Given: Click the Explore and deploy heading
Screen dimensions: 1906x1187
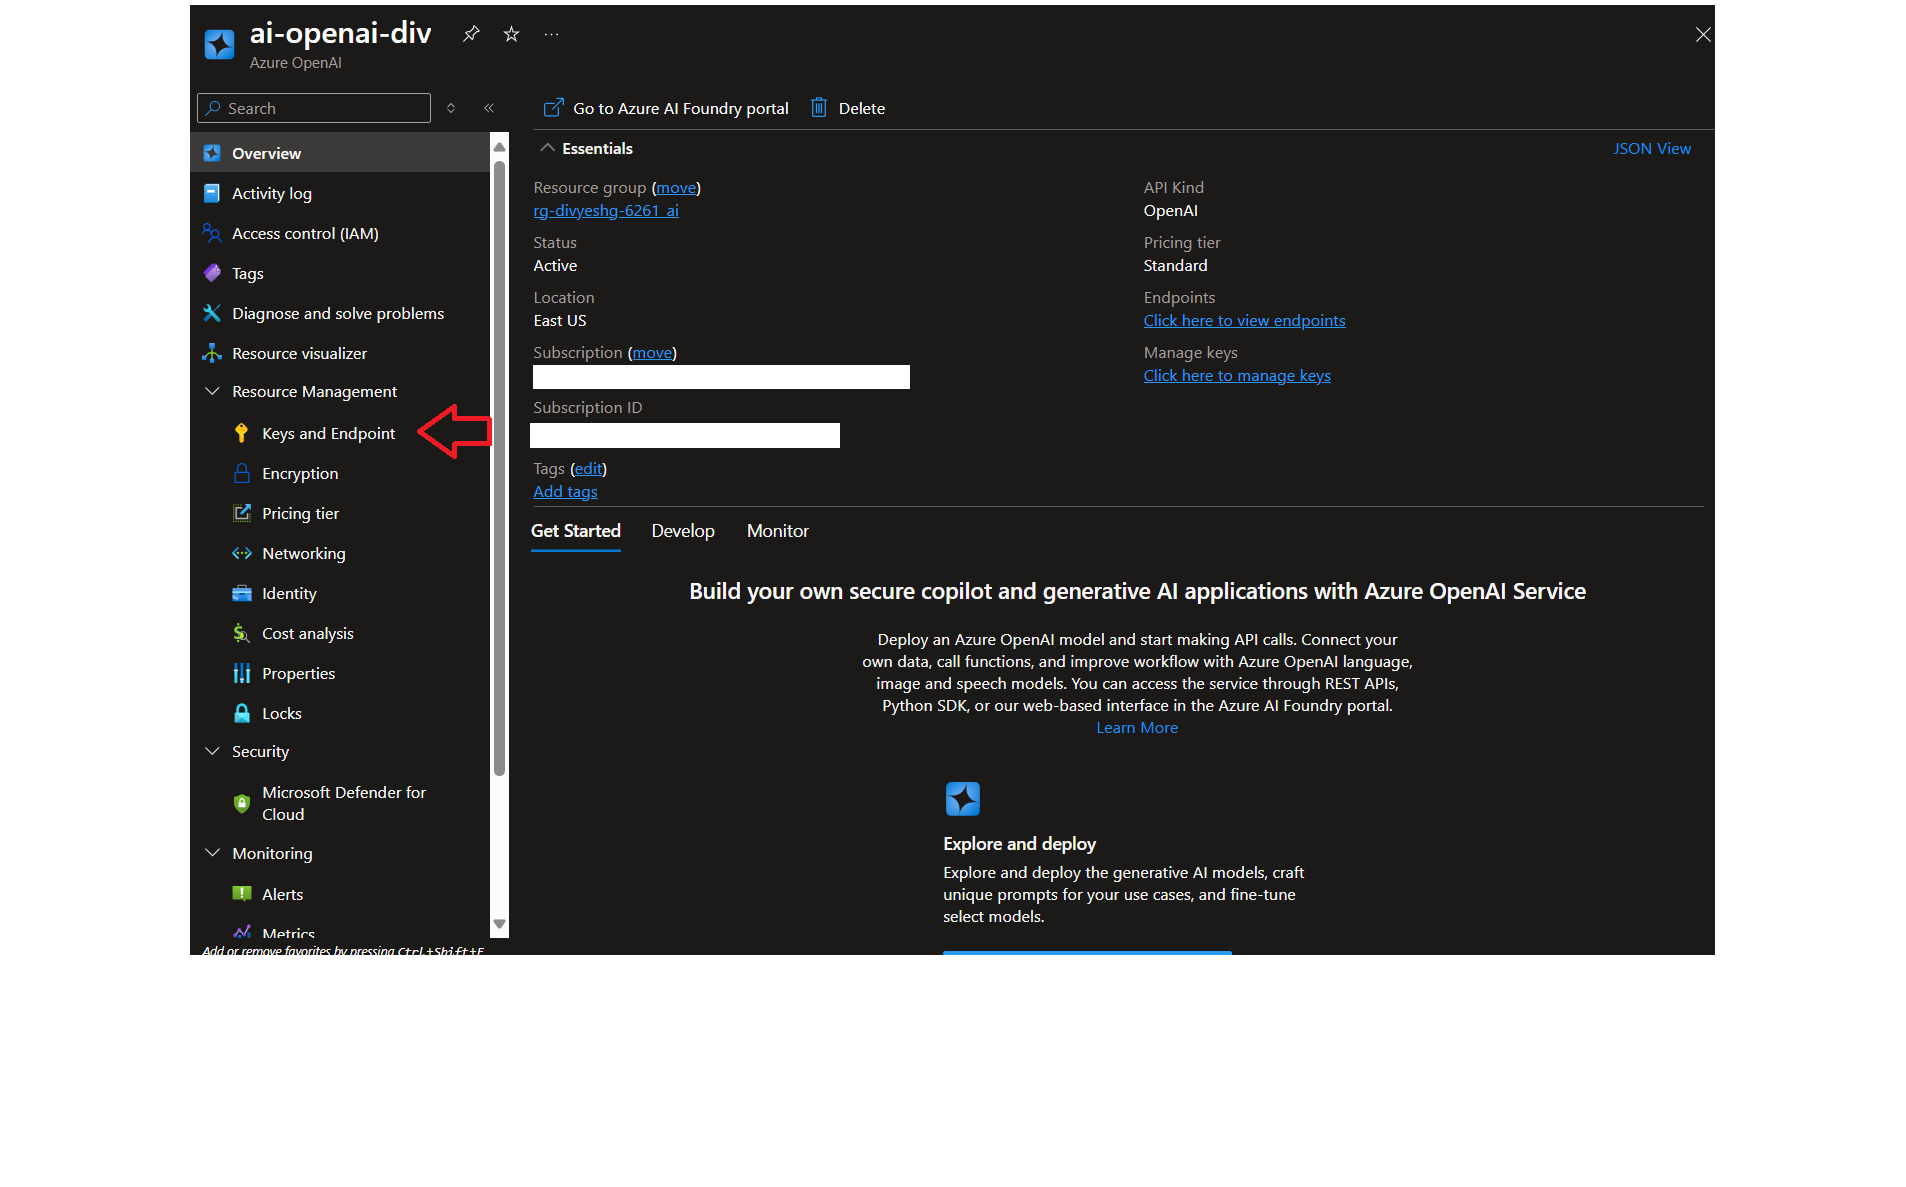Looking at the screenshot, I should [x=1019, y=844].
